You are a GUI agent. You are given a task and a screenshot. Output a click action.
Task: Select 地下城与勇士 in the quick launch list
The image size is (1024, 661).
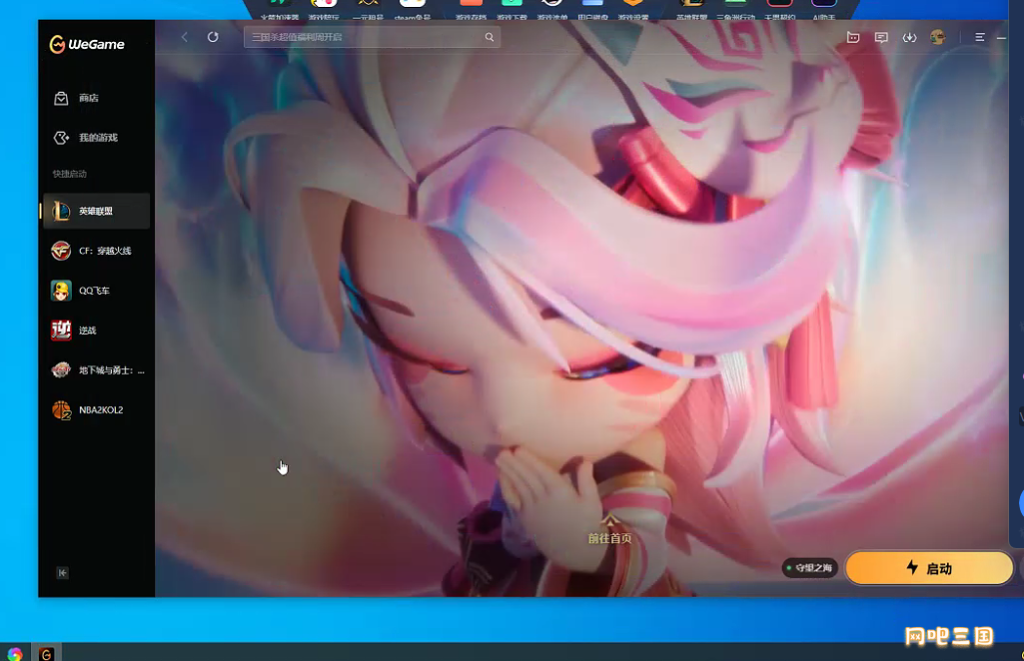pyautogui.click(x=96, y=370)
